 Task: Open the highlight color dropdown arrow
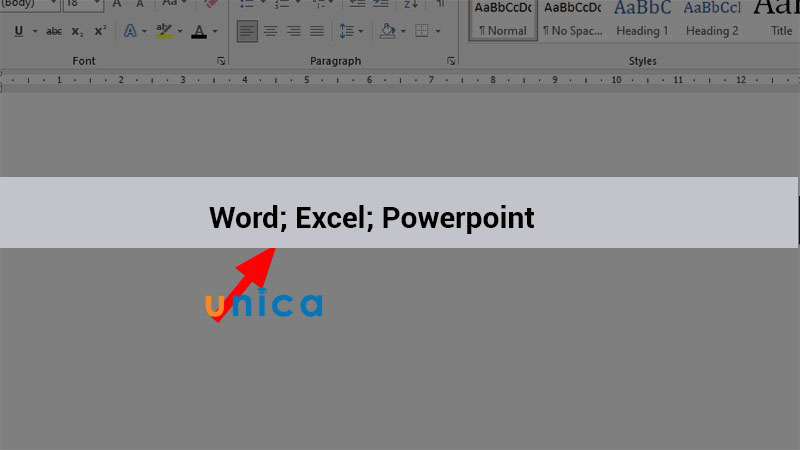(x=180, y=31)
